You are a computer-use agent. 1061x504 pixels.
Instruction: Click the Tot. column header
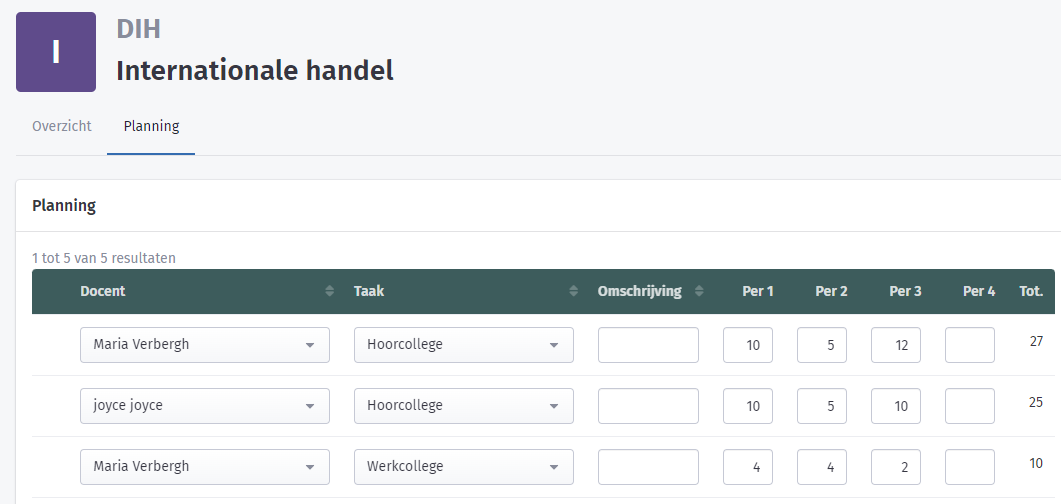pos(1031,292)
